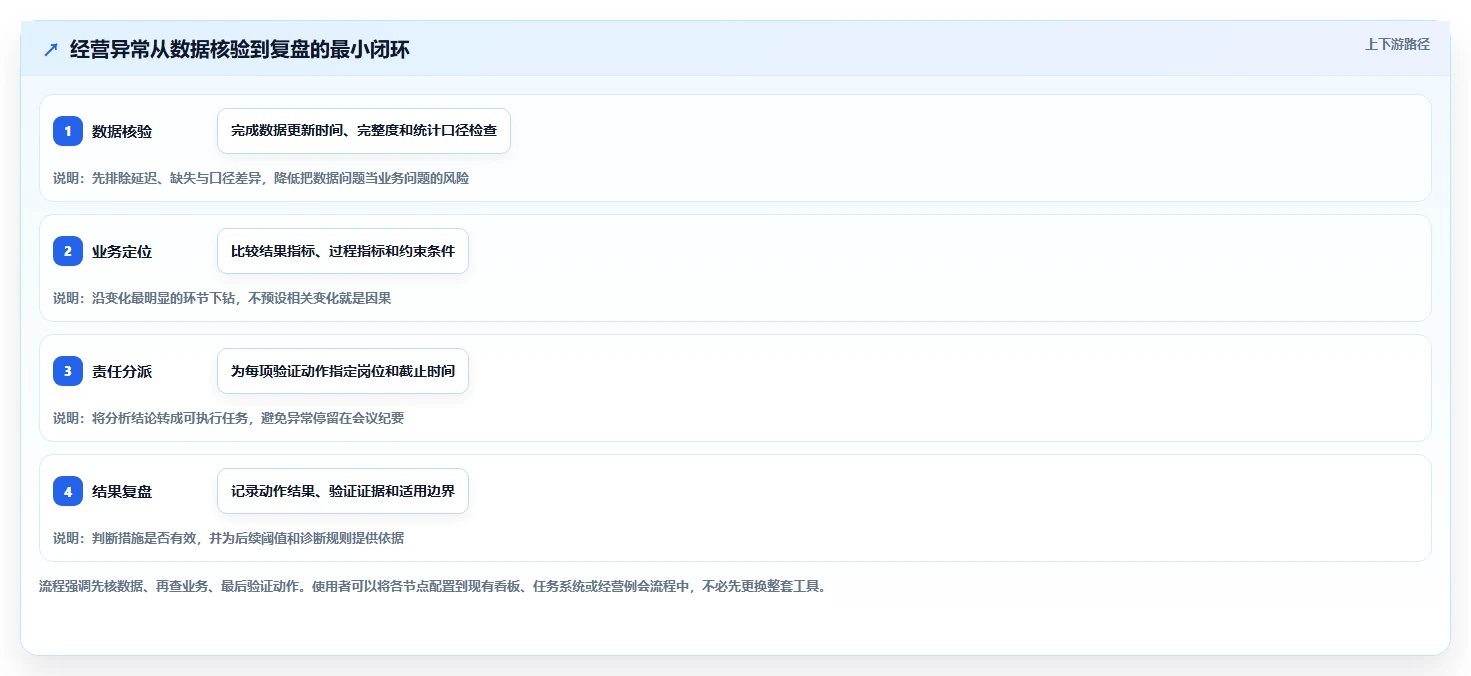Click the title 经营异常从数据核验到复盘的最小闭环
1471x676 pixels.
(x=240, y=49)
